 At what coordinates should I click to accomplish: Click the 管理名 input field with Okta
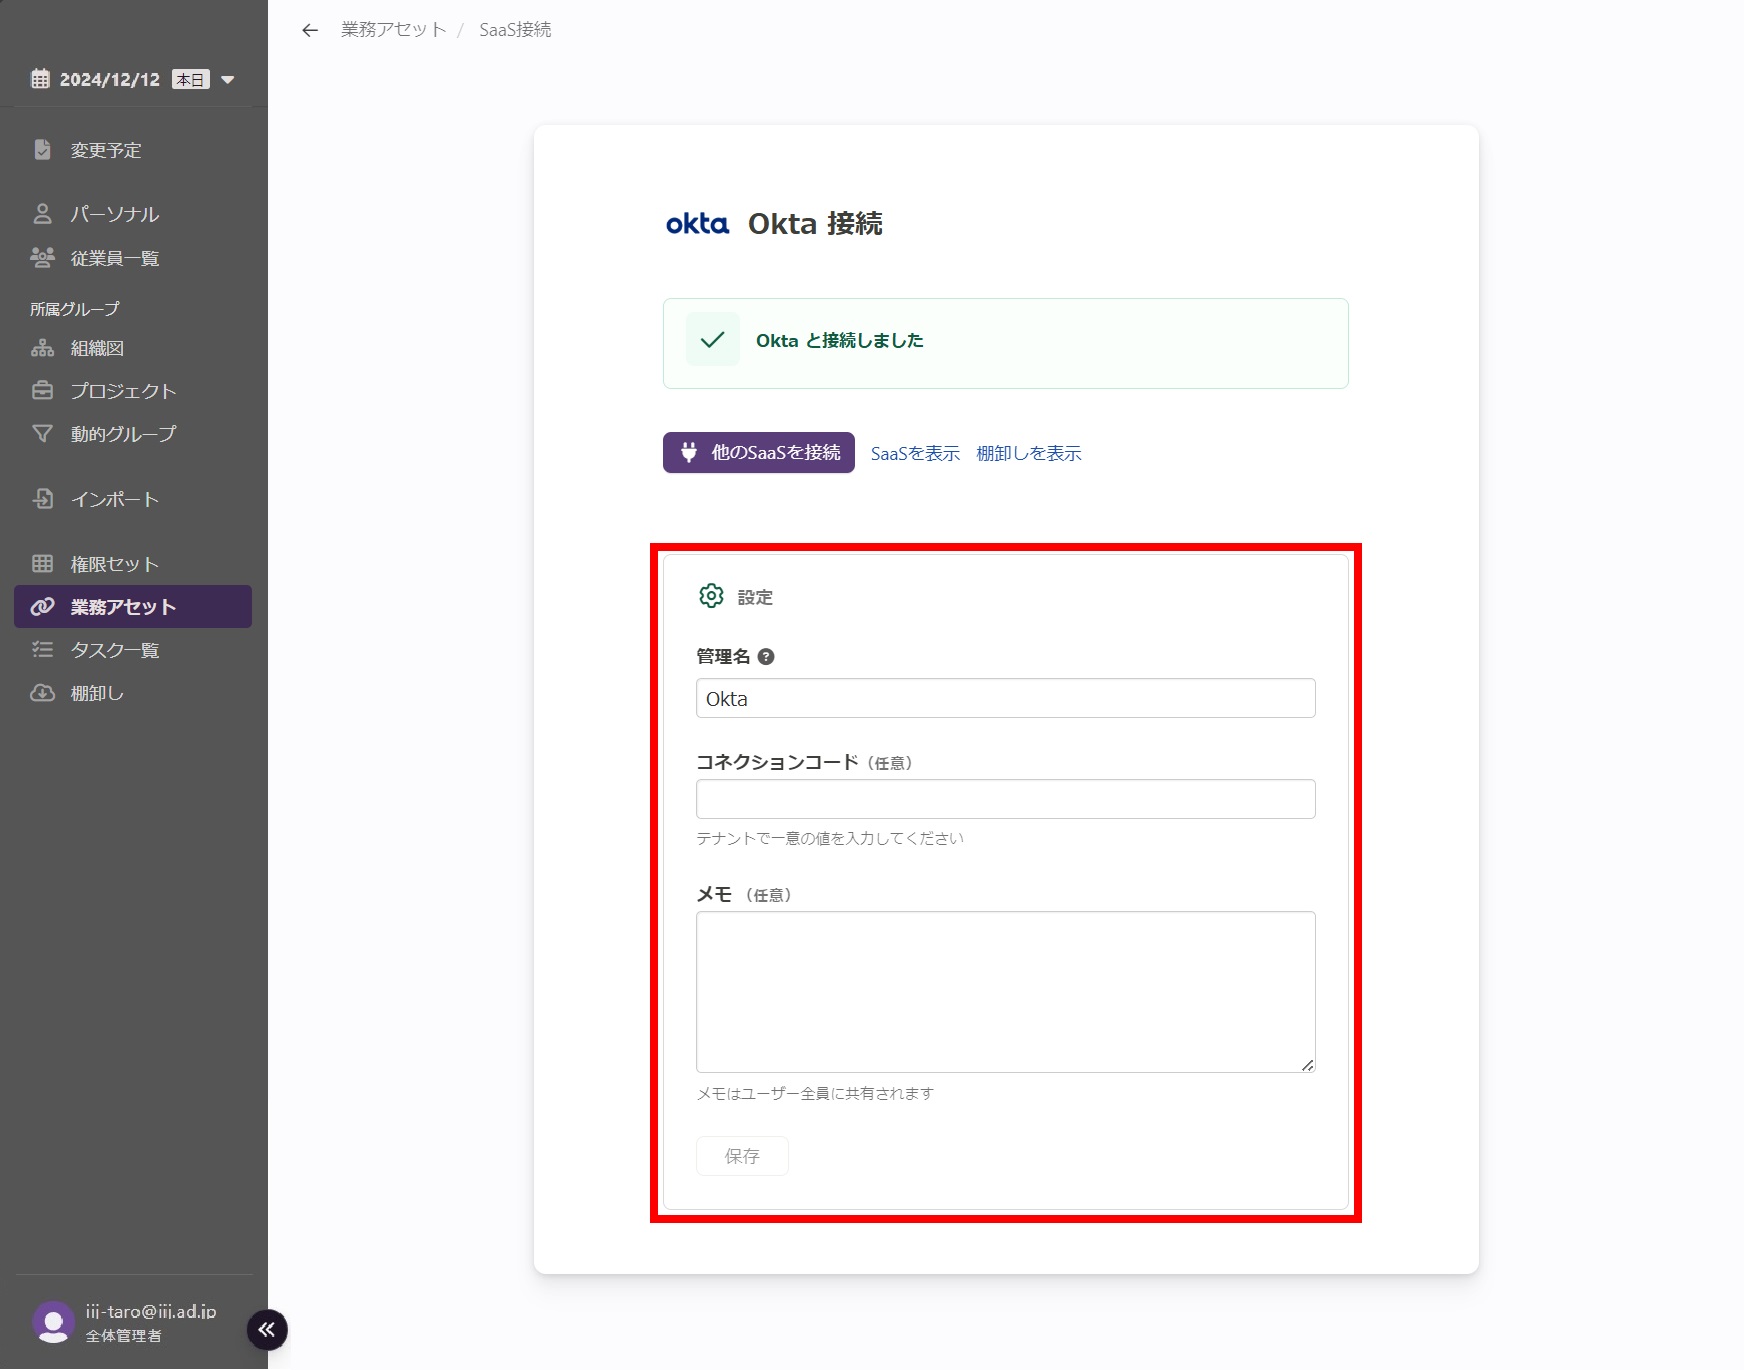1006,698
